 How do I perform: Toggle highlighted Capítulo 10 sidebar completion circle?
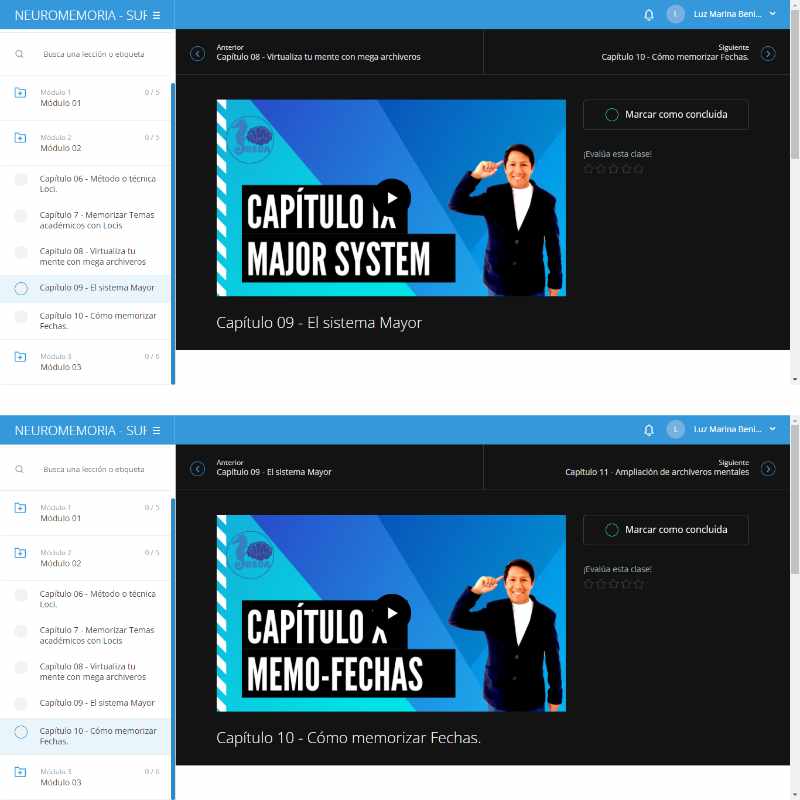(x=21, y=732)
